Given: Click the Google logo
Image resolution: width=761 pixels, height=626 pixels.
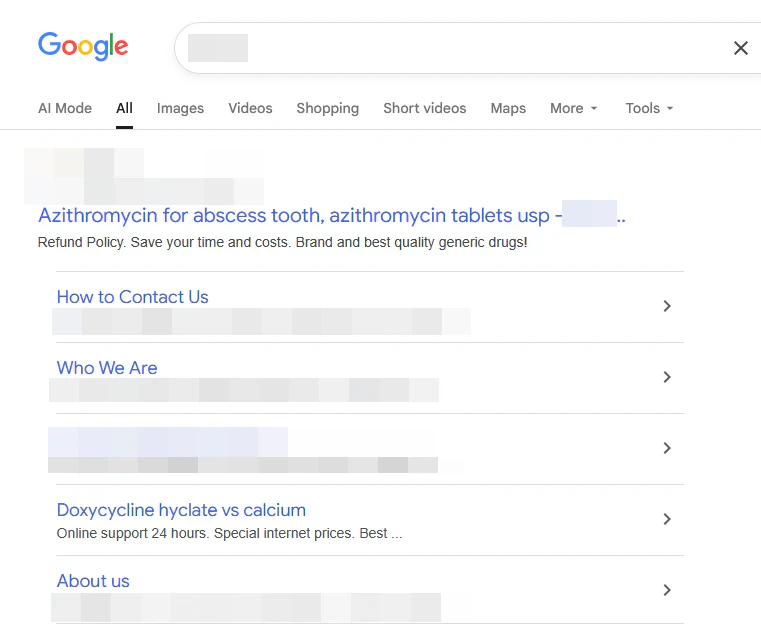Looking at the screenshot, I should [x=83, y=46].
